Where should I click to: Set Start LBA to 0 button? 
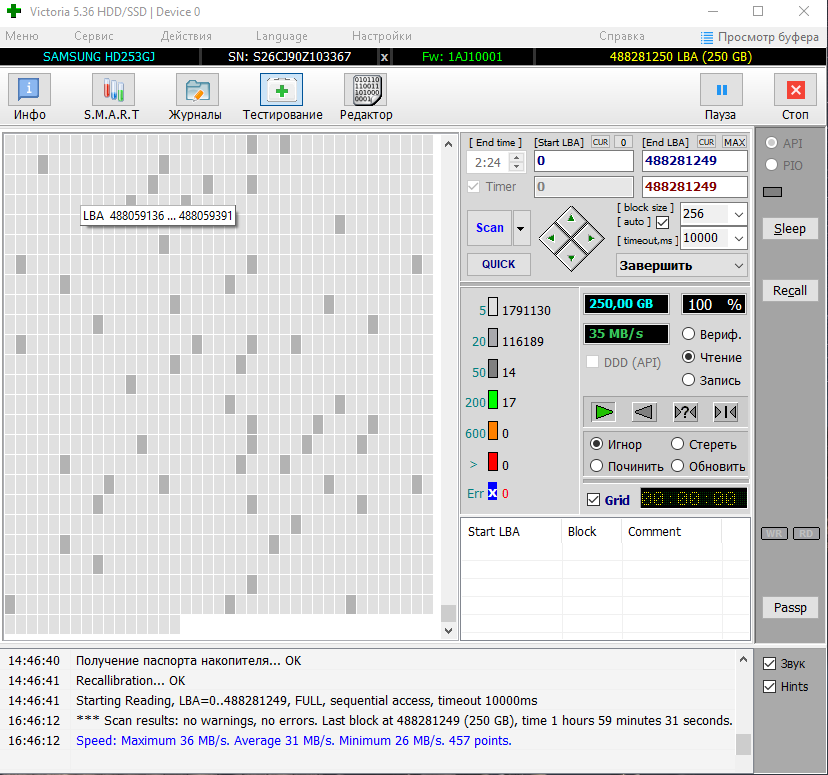click(624, 142)
